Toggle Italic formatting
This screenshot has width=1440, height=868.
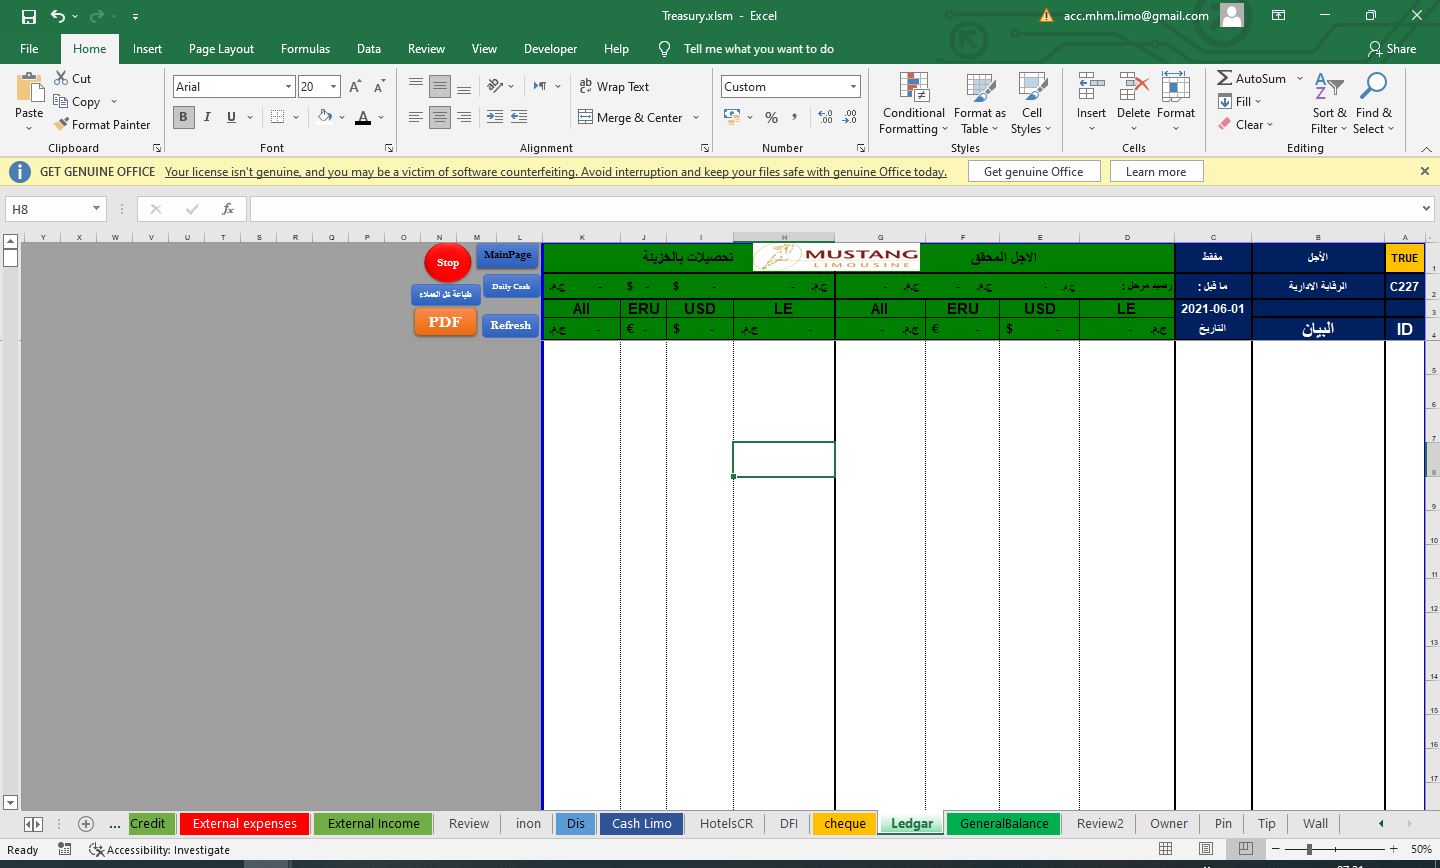coord(207,117)
